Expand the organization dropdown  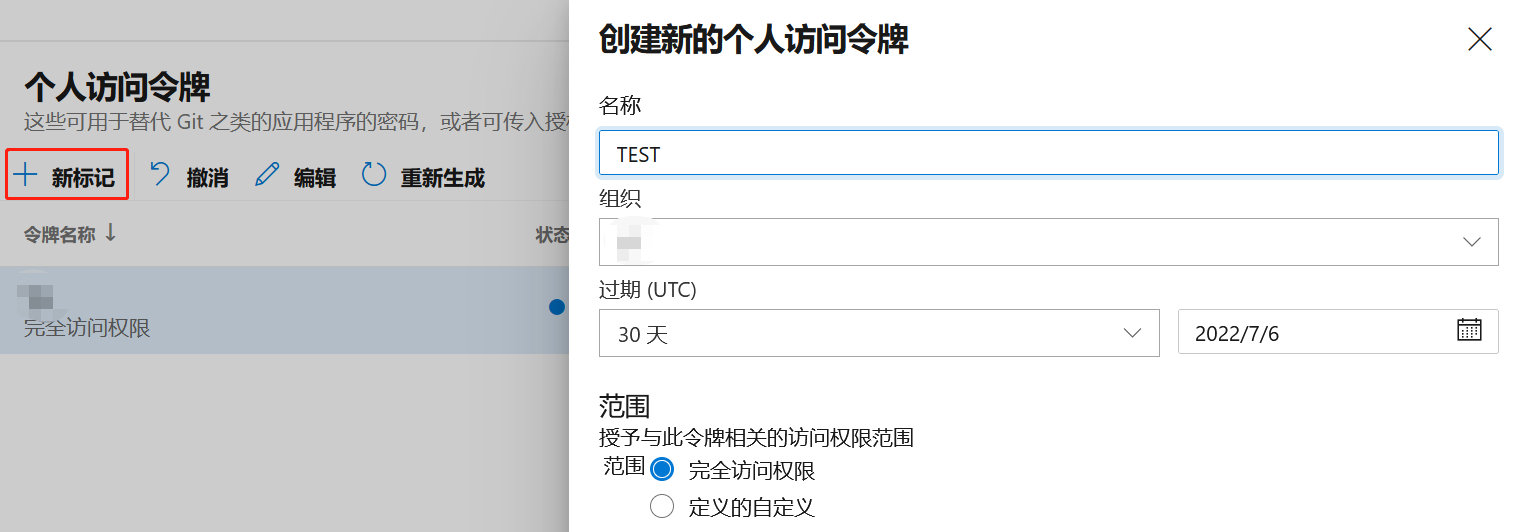tap(1048, 242)
